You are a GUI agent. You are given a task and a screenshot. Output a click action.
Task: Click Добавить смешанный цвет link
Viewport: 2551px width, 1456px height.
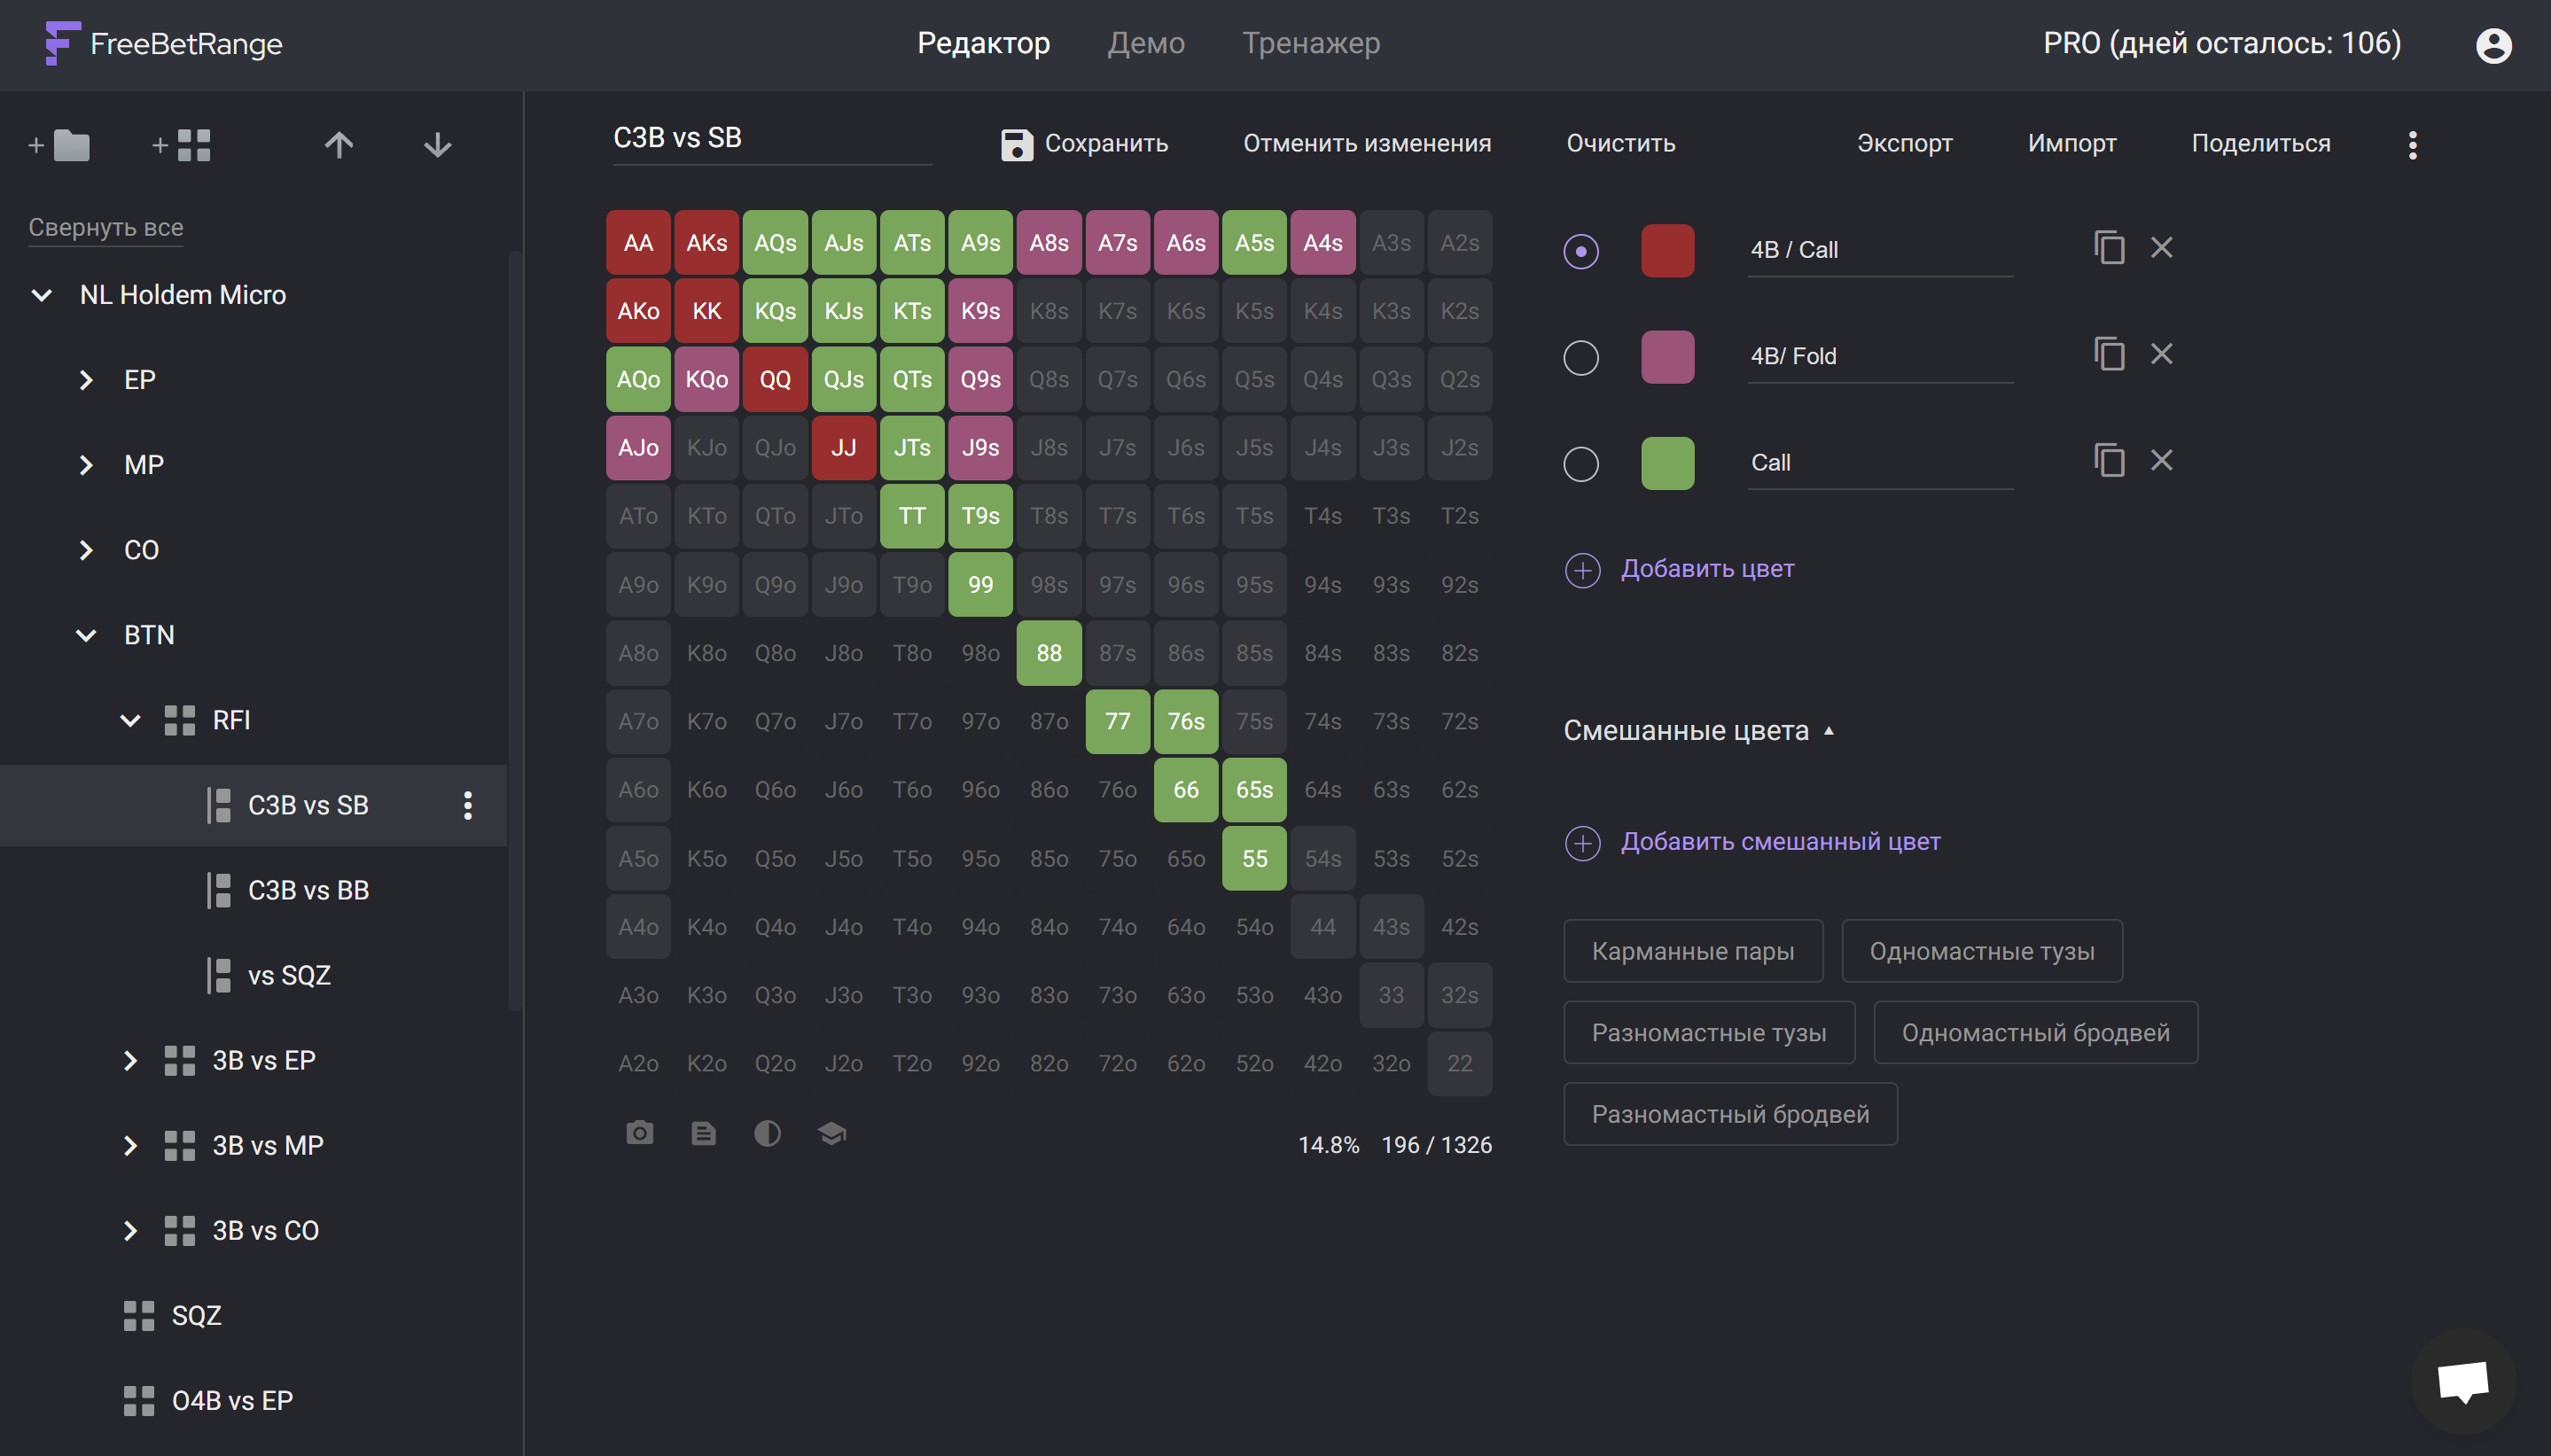(x=1779, y=842)
